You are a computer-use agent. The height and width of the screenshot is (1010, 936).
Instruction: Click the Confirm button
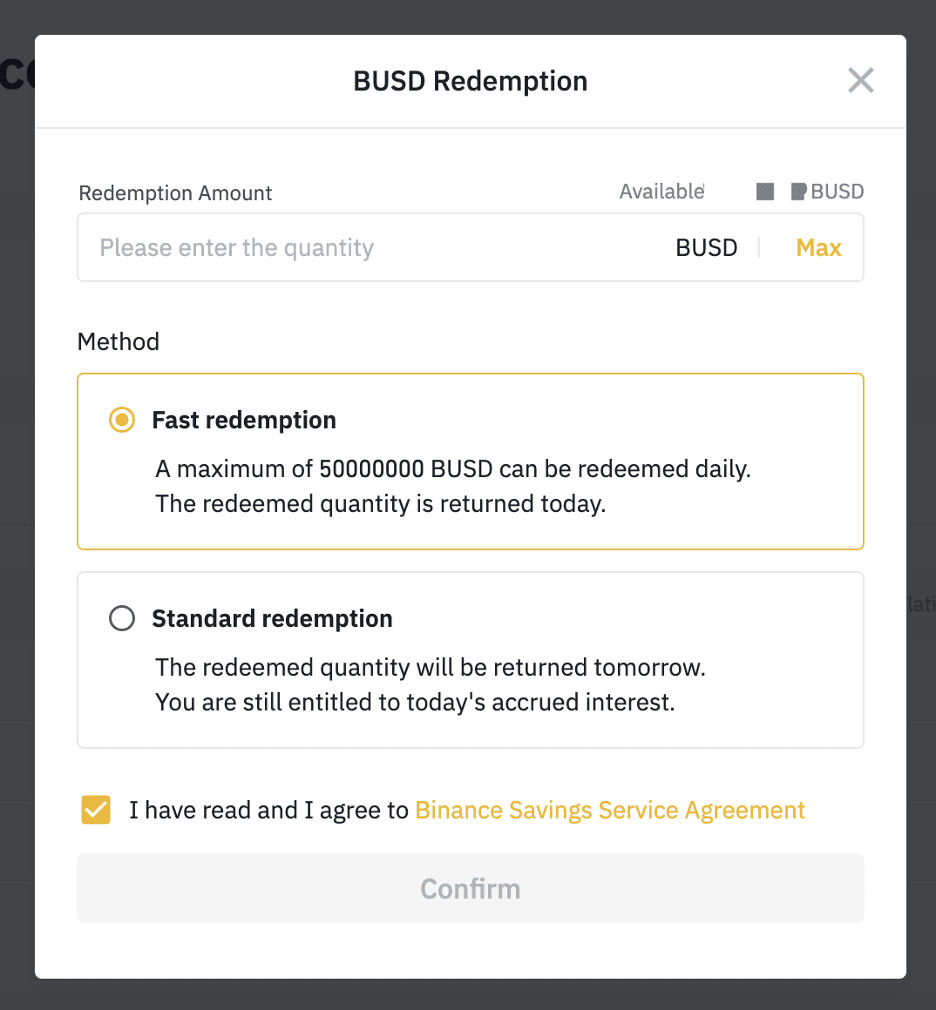click(470, 888)
